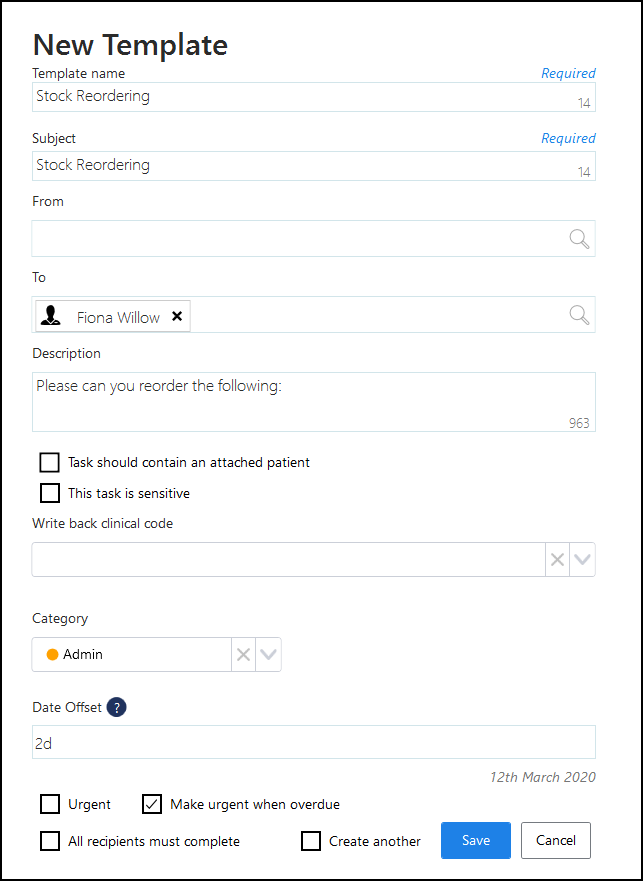Focus the Date Offset input field
This screenshot has height=881, width=643.
(313, 742)
